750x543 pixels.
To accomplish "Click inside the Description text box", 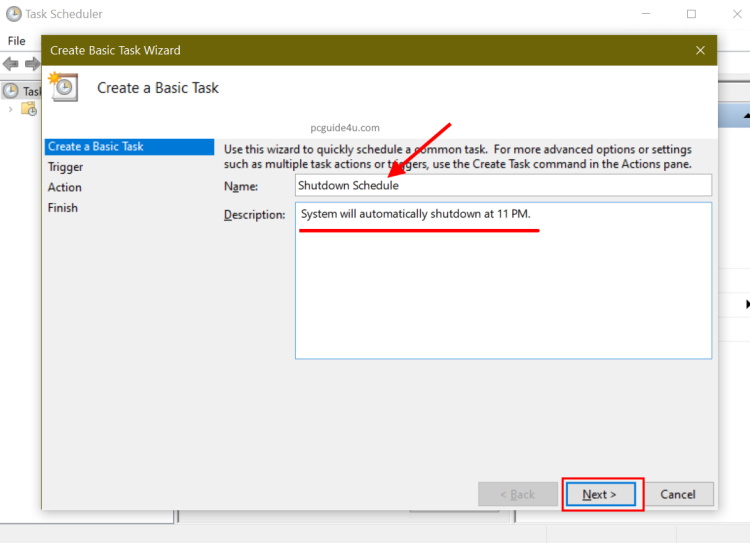I will pos(503,290).
